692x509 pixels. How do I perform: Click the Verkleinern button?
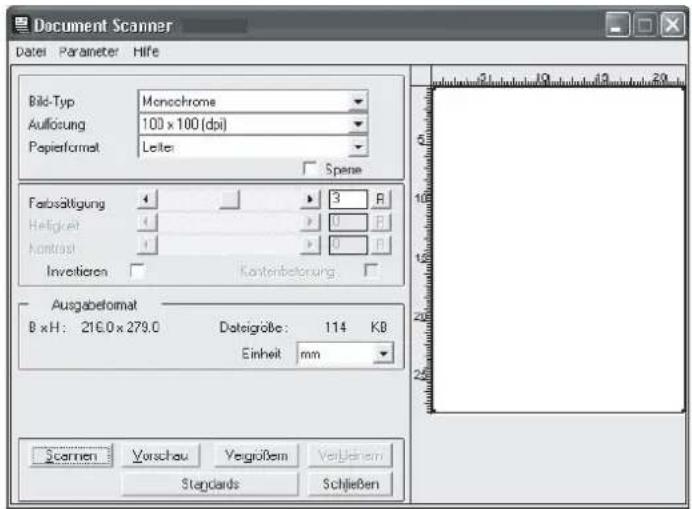pos(350,456)
